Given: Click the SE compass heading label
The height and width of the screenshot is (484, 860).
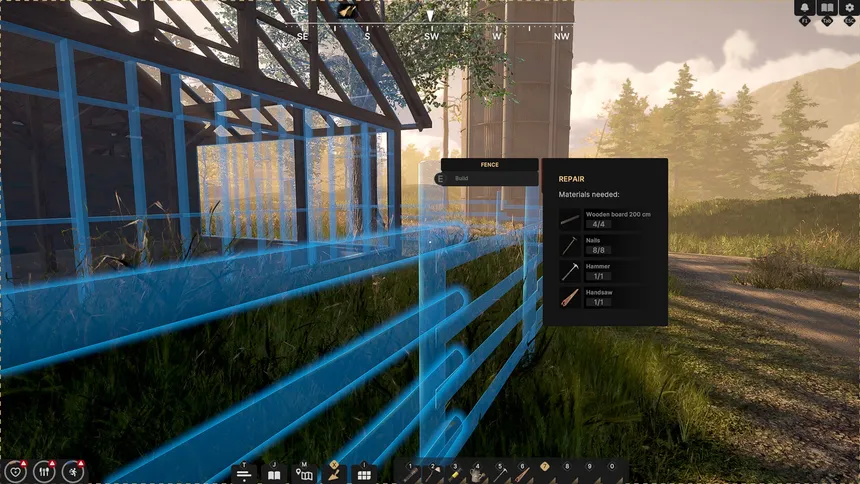Looking at the screenshot, I should pyautogui.click(x=302, y=36).
